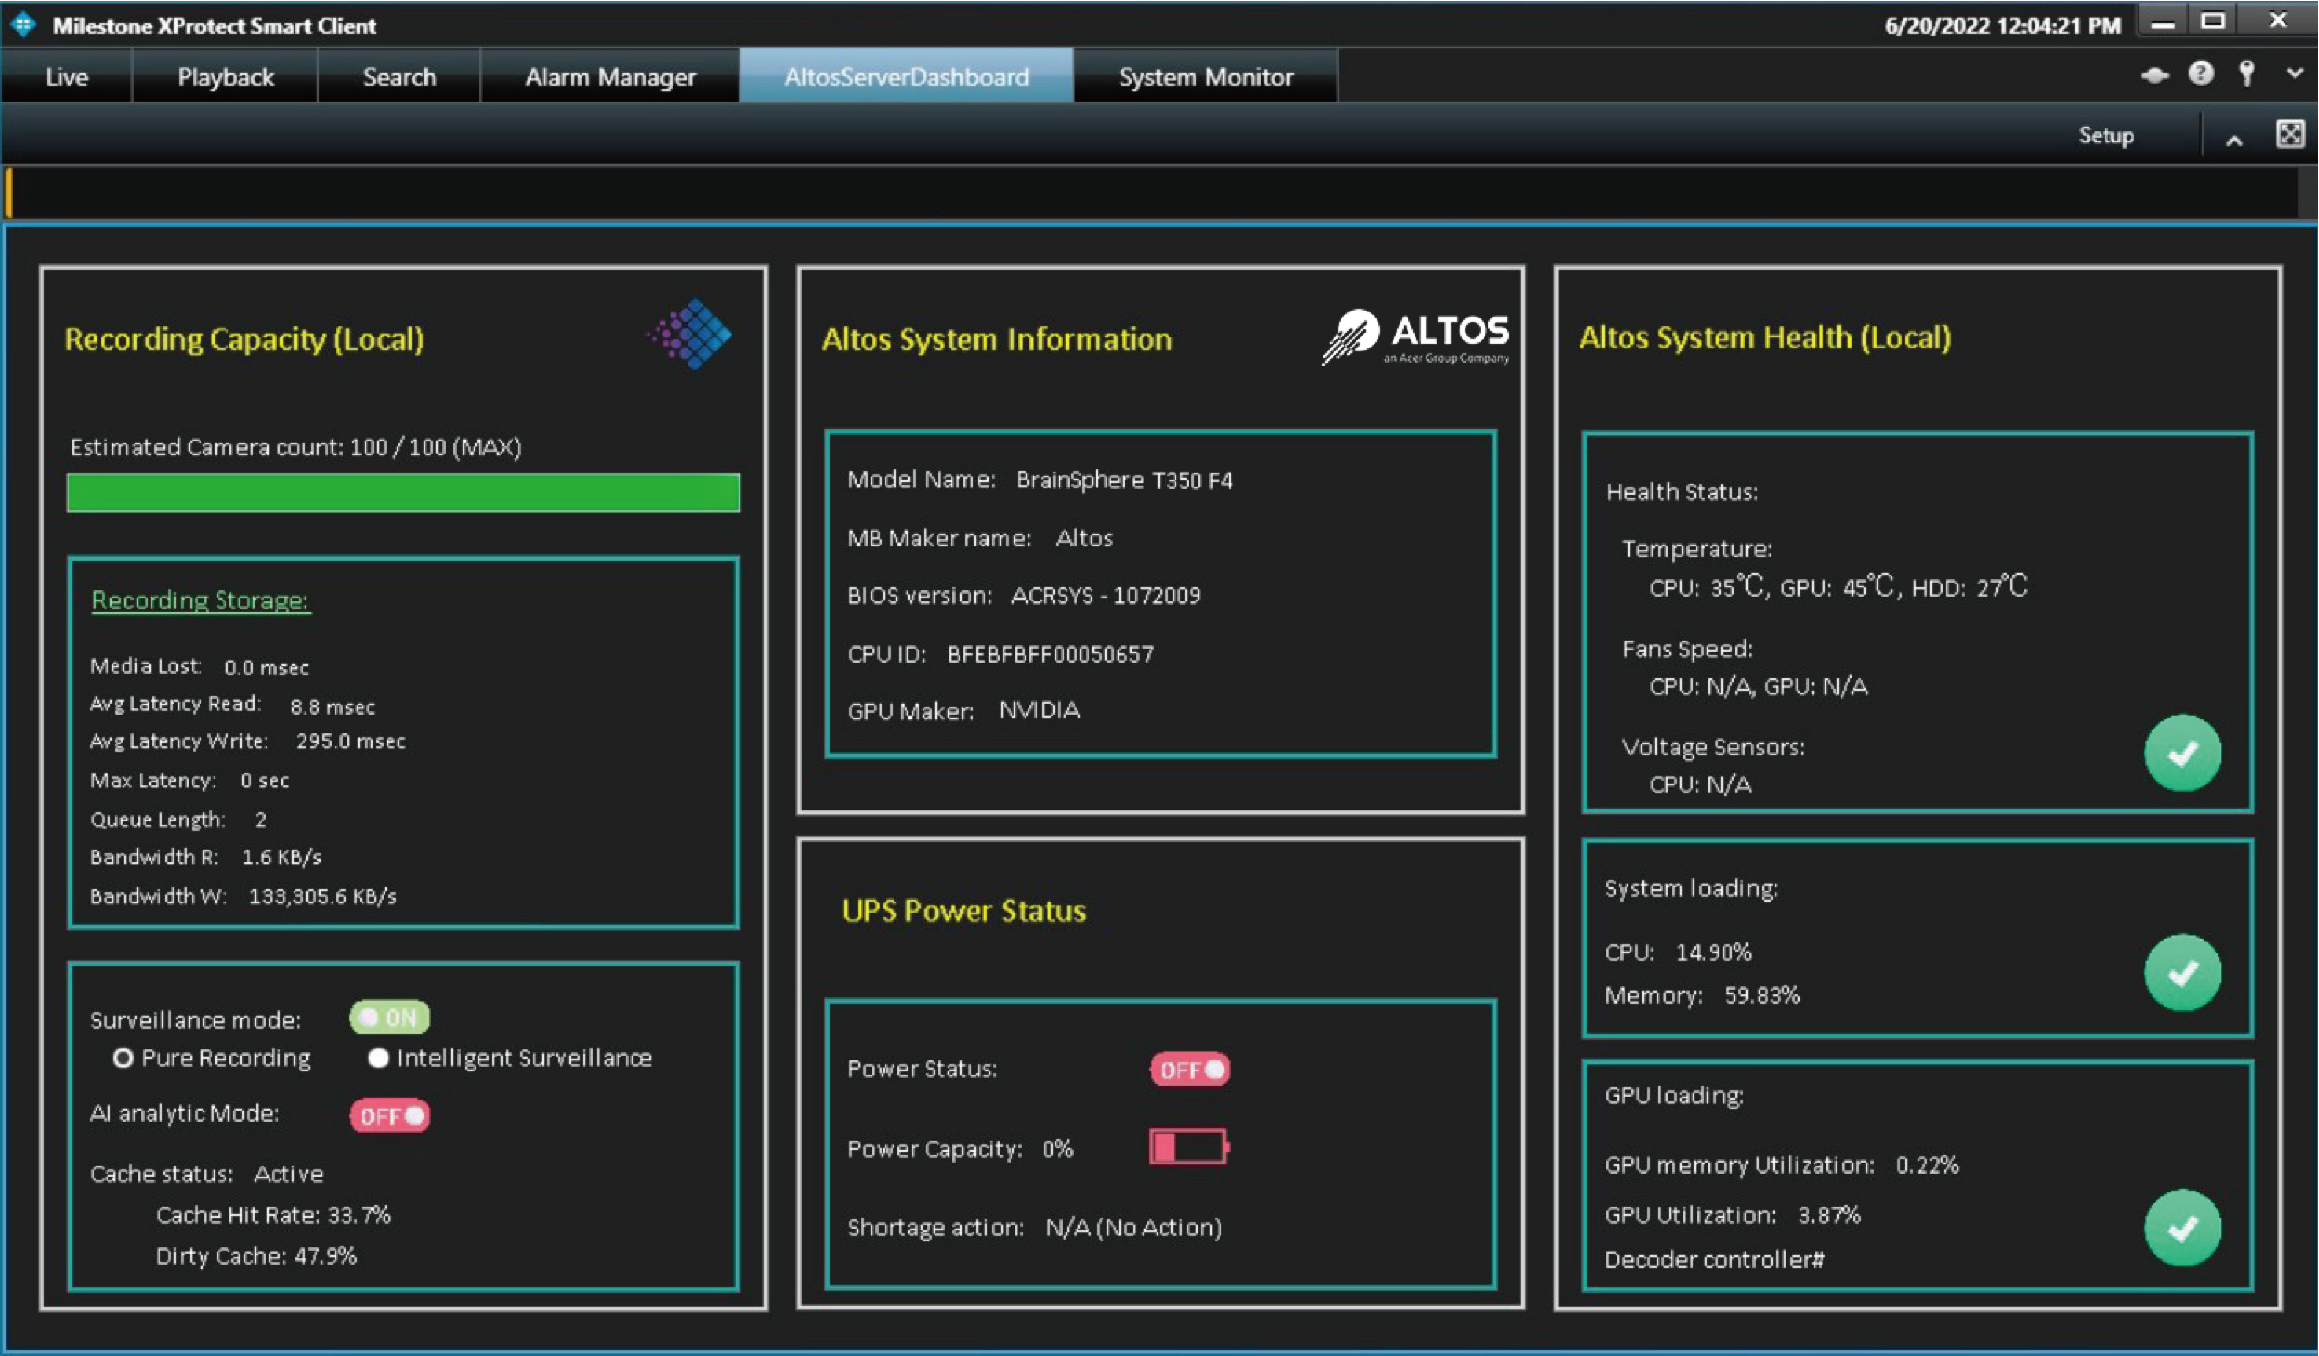Click the Recording Capacity (Local) heading
The width and height of the screenshot is (2319, 1356).
(245, 340)
